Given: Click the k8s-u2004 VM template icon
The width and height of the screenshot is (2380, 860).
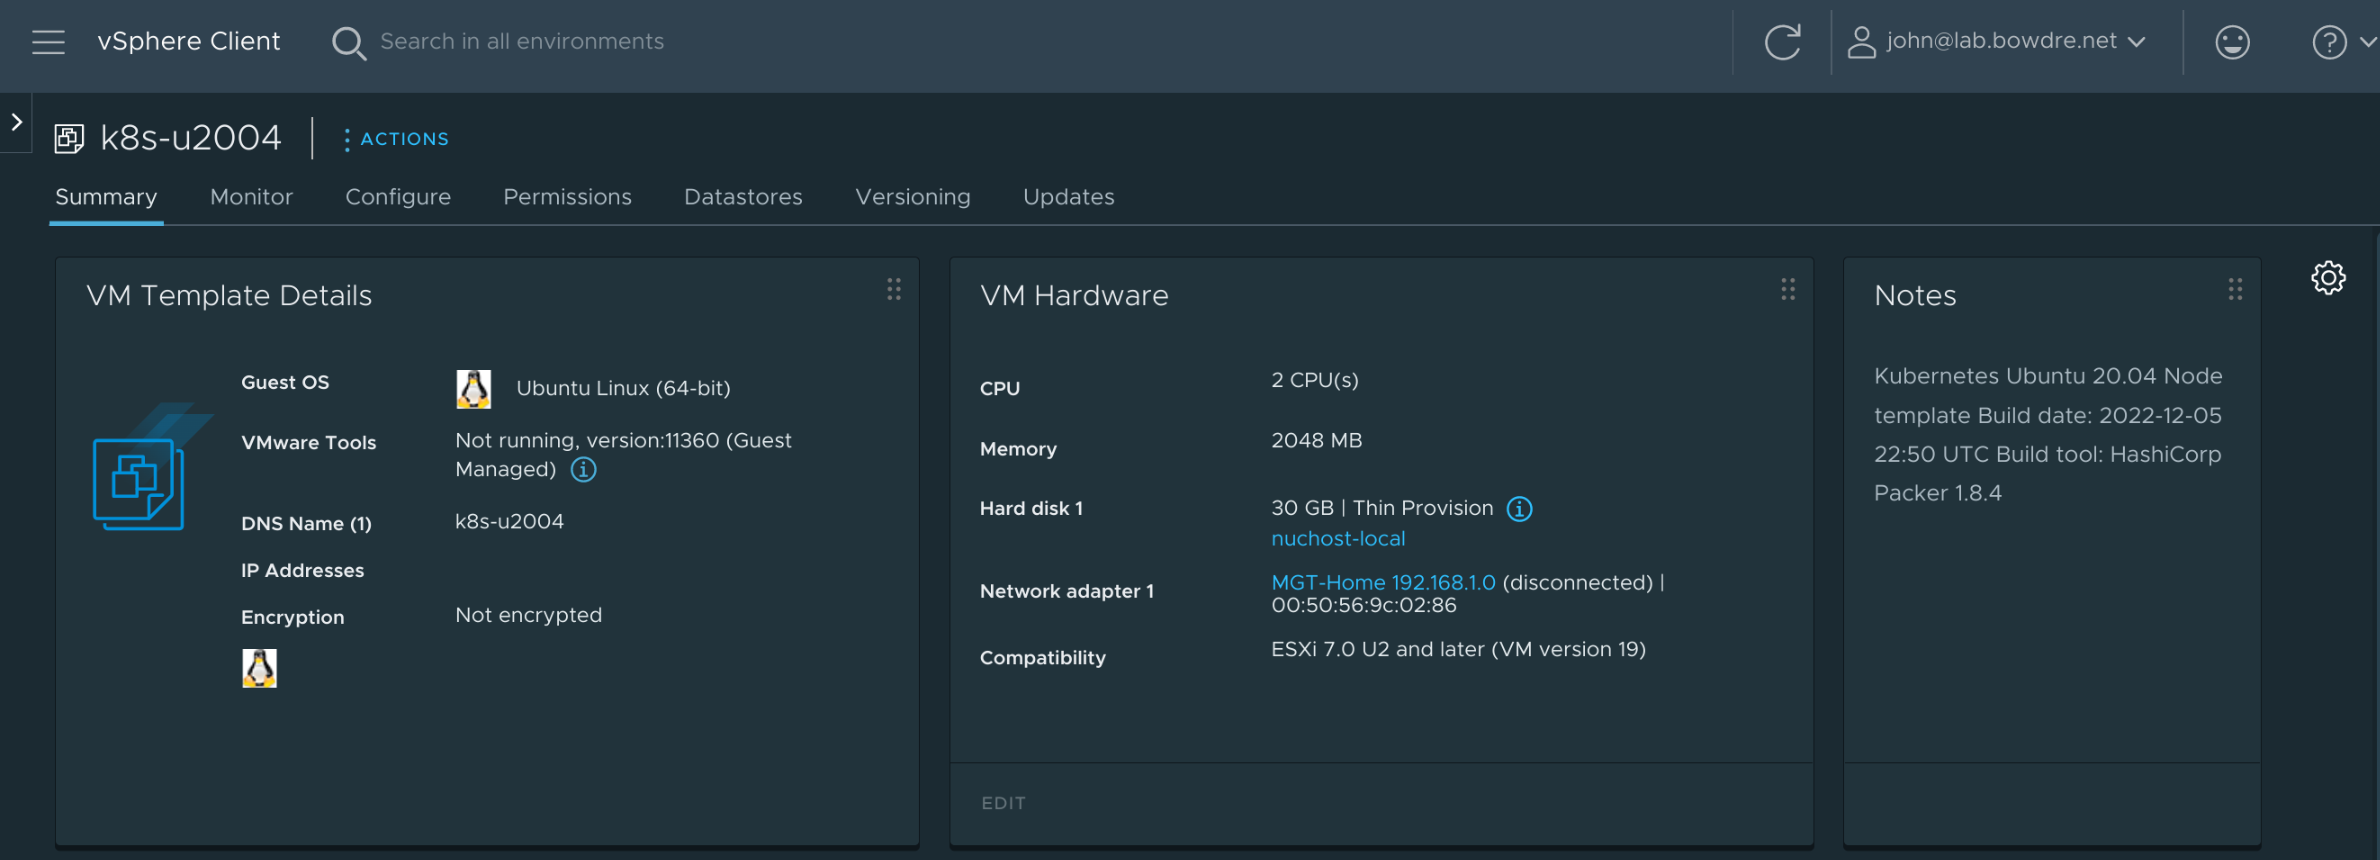Looking at the screenshot, I should pyautogui.click(x=69, y=138).
